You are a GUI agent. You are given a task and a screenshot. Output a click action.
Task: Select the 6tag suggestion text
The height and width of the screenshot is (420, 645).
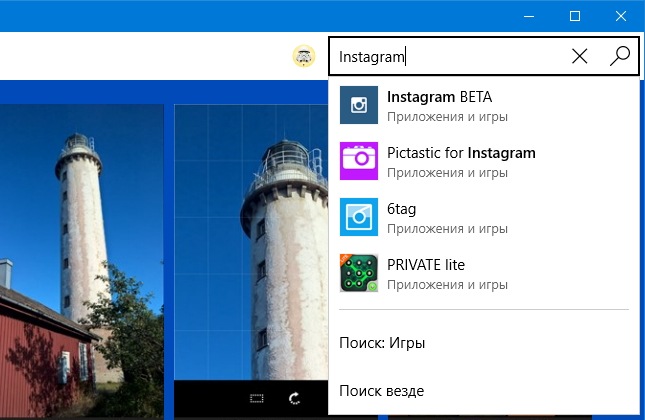point(401,209)
